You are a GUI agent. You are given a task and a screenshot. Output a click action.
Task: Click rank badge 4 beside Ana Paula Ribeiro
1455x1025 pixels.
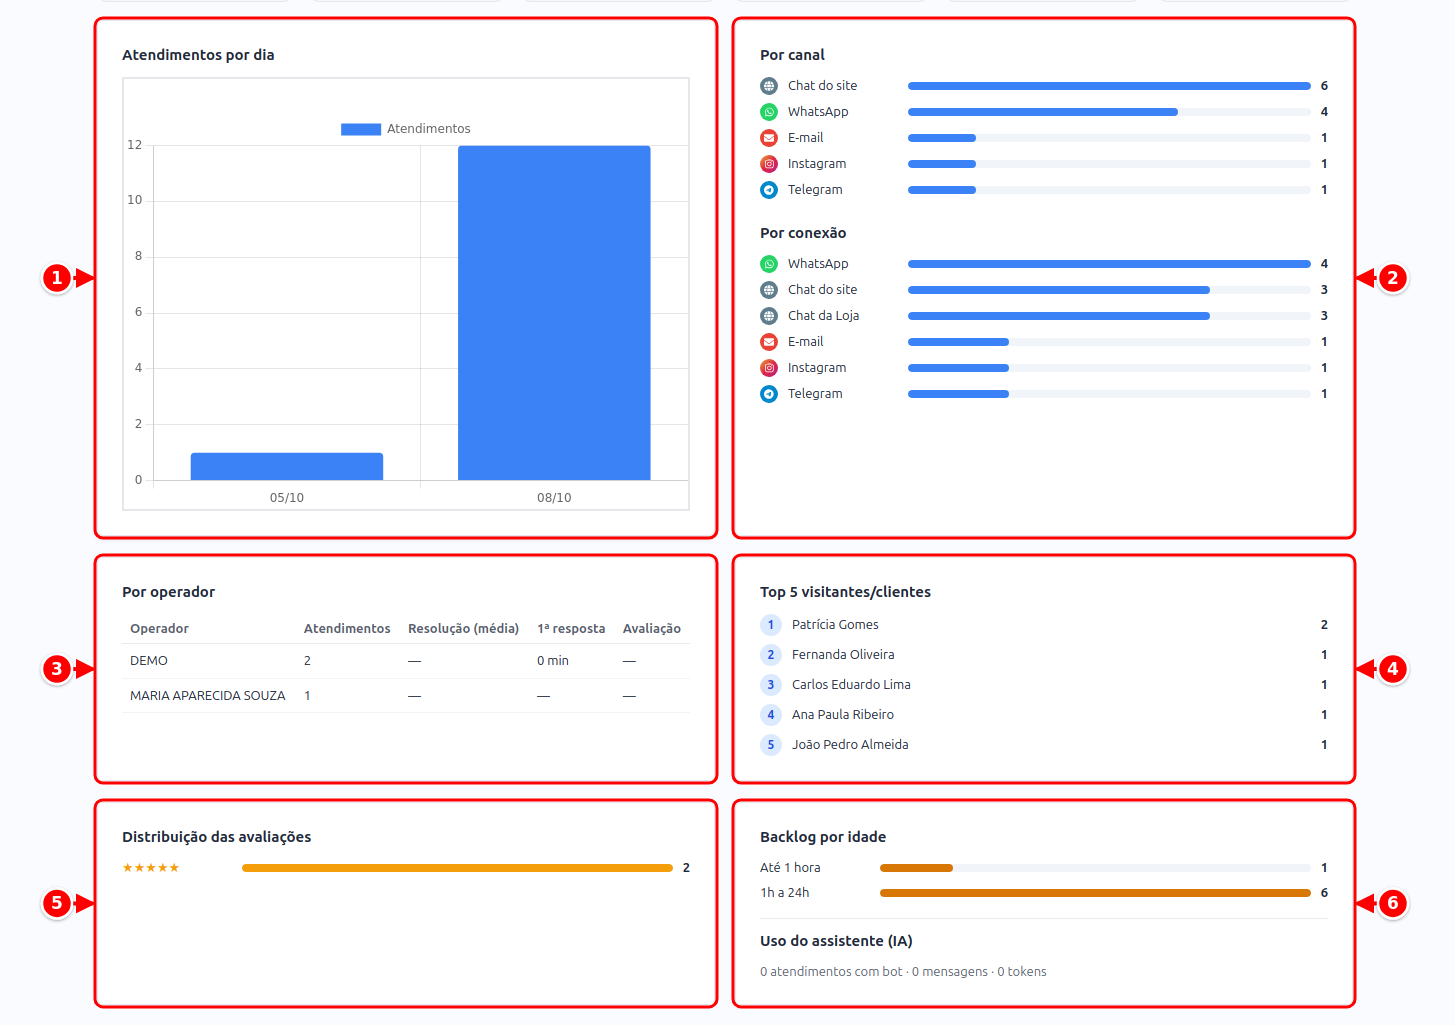click(x=771, y=715)
